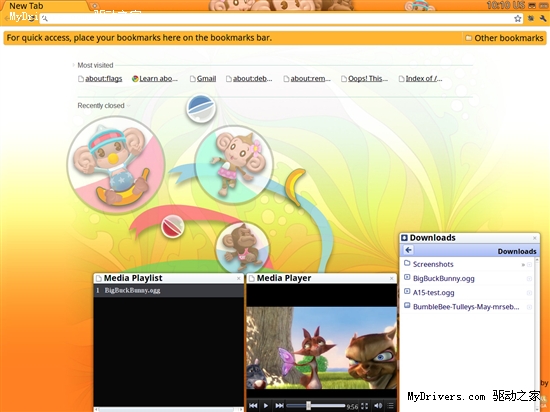Image resolution: width=550 pixels, height=412 pixels.
Task: Open a new tab with plus button
Action: [x=94, y=6]
